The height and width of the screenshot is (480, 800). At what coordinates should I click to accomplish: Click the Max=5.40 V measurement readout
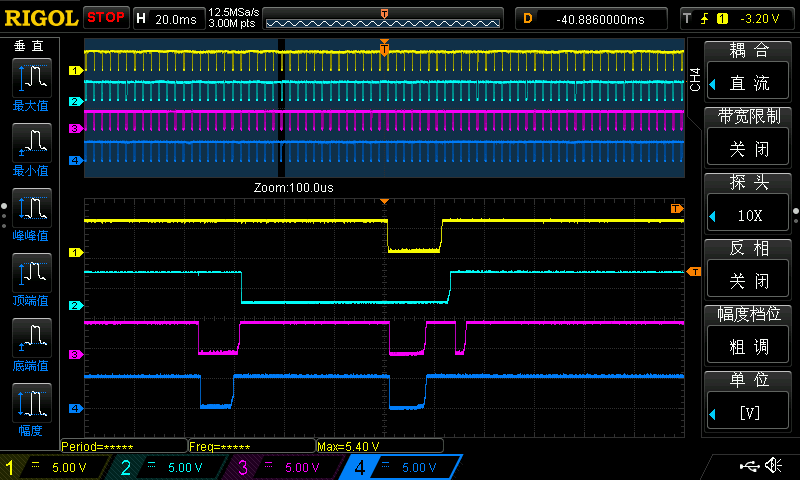coord(380,446)
